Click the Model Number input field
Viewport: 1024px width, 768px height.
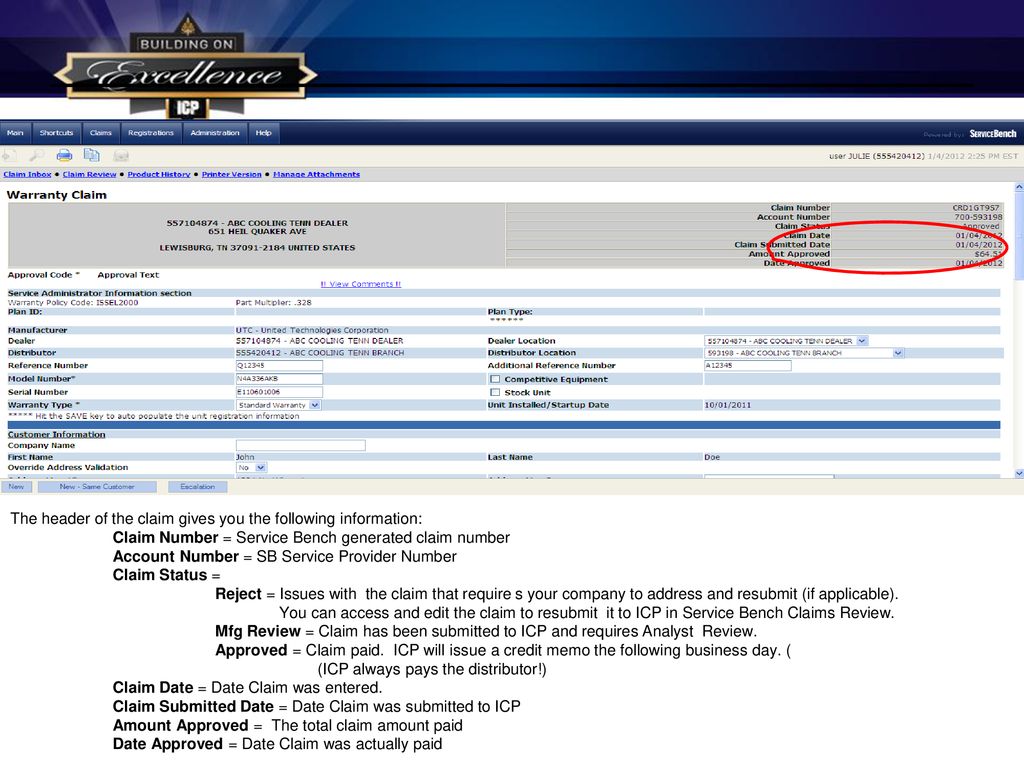pos(279,379)
